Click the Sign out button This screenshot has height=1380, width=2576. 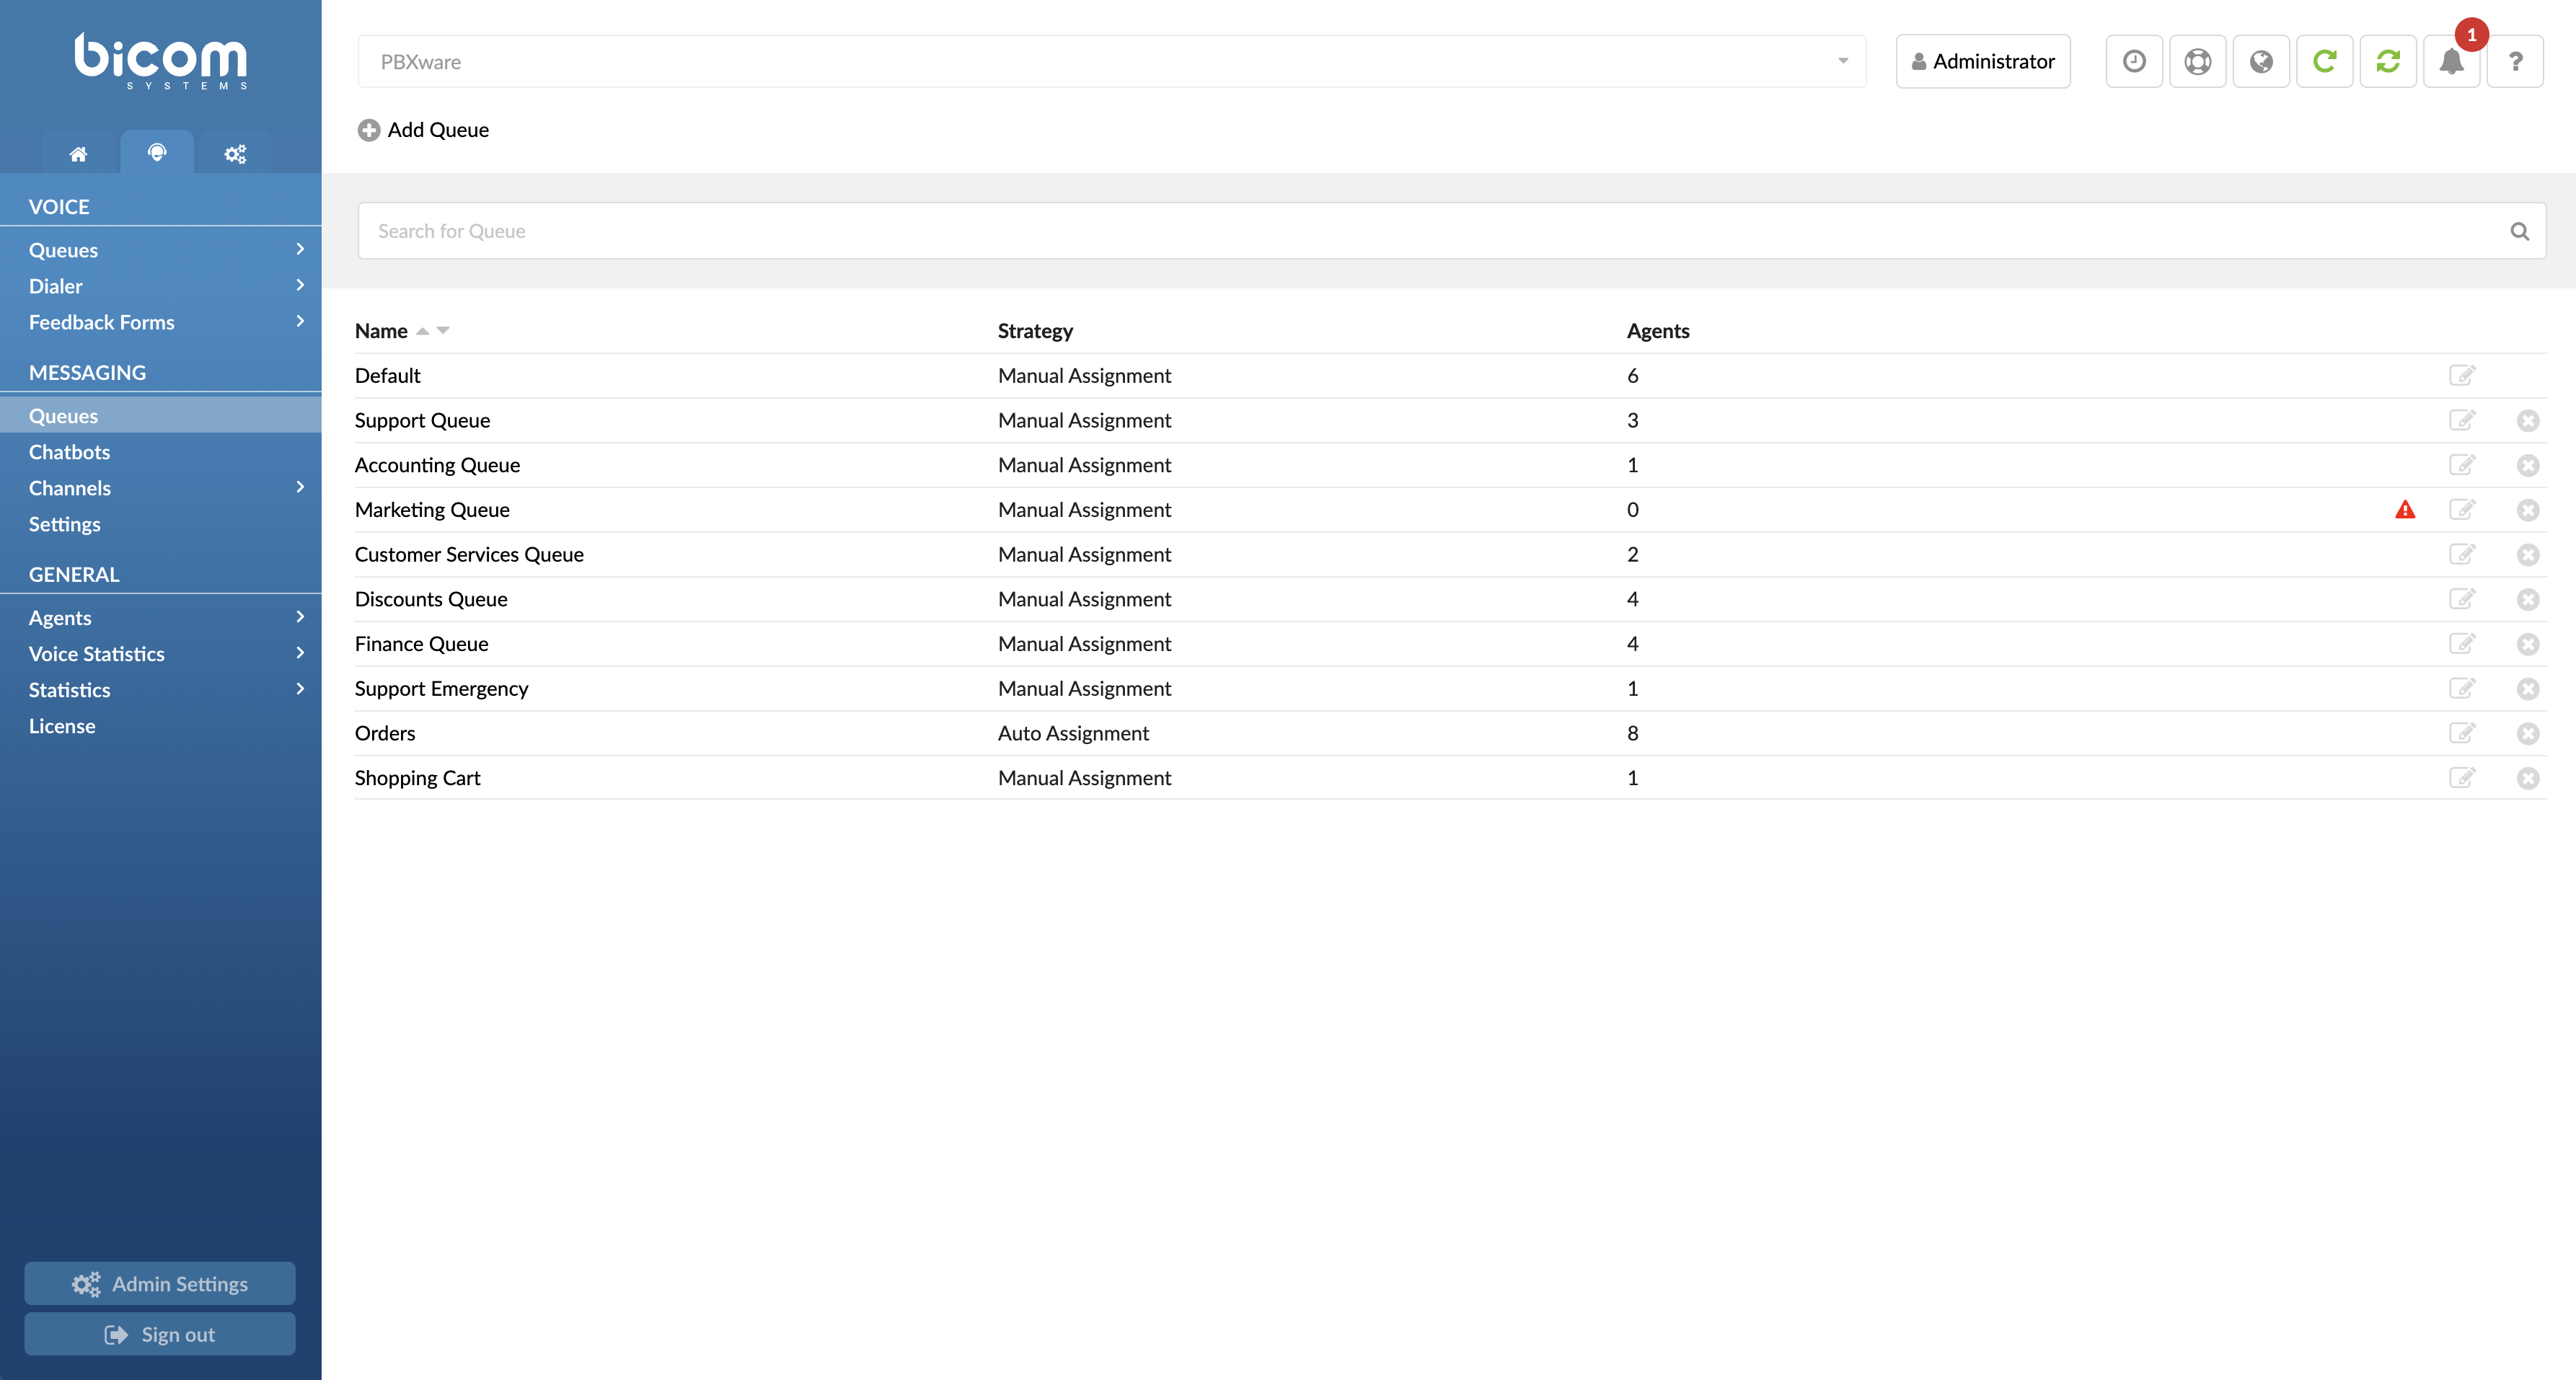point(160,1334)
